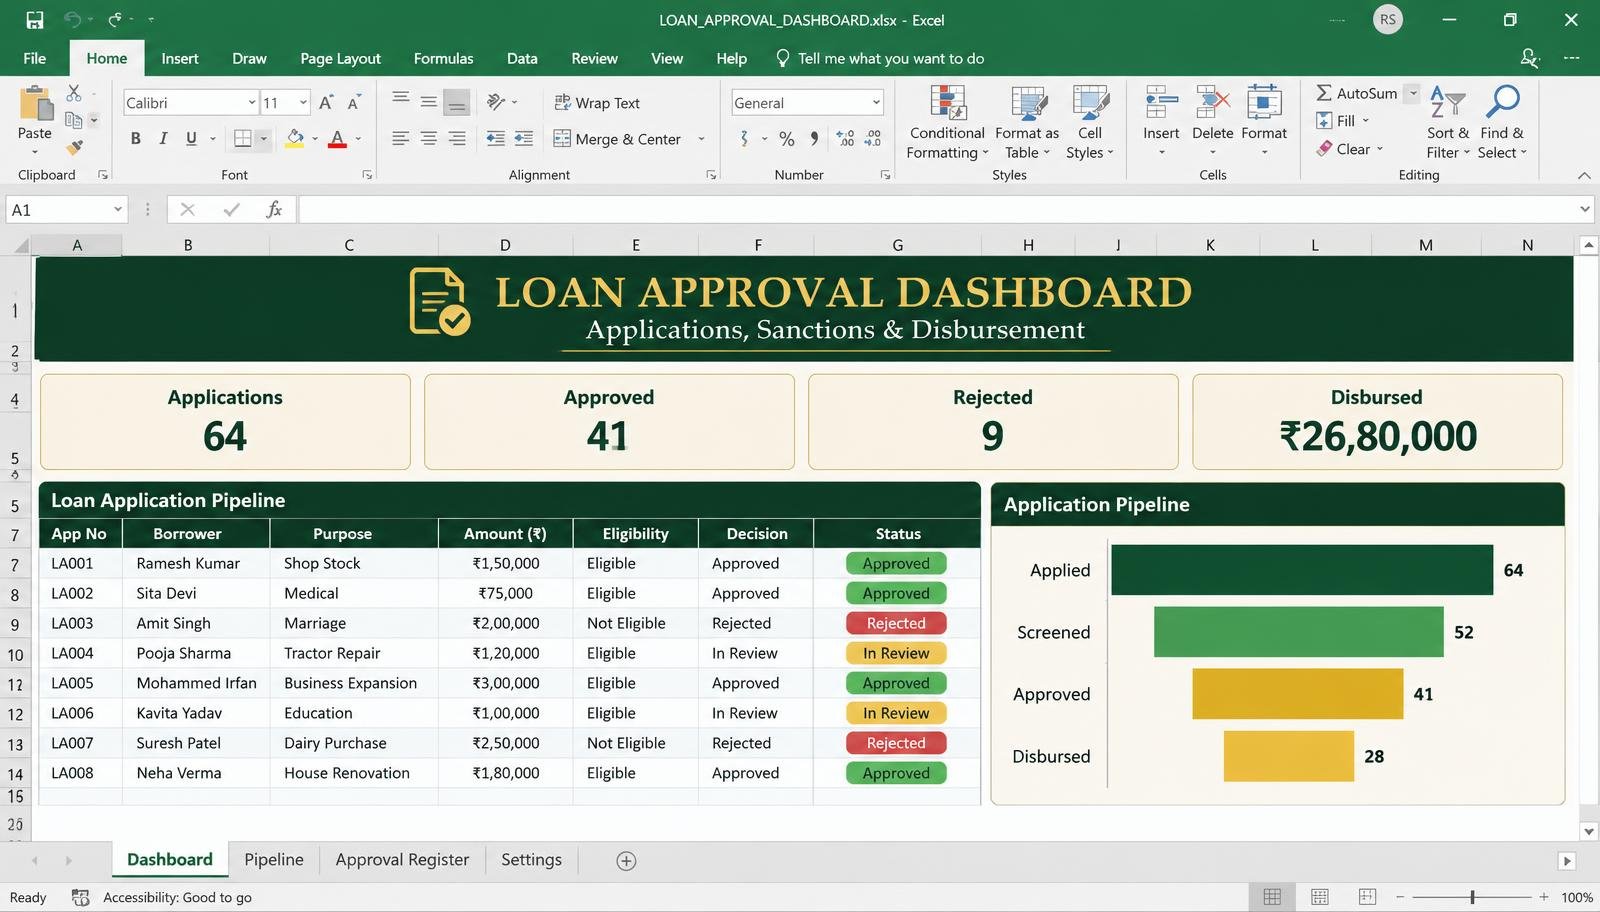Increase font size with the larger A icon
The width and height of the screenshot is (1600, 912).
click(x=326, y=102)
